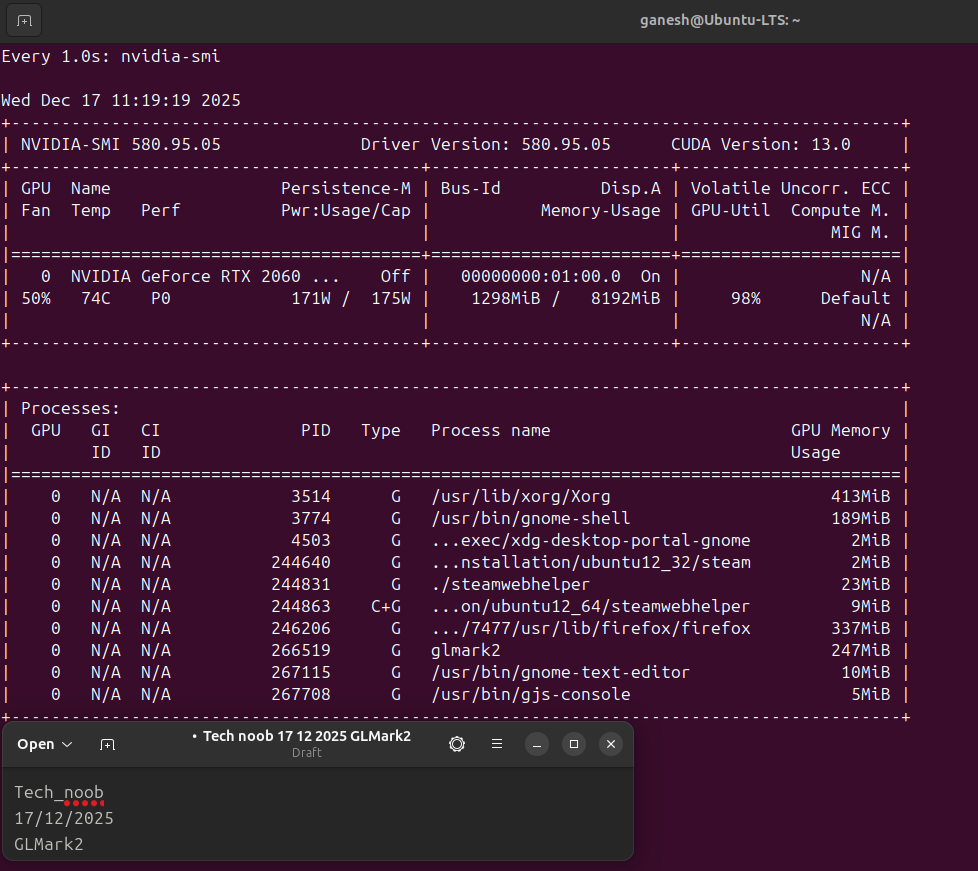Click the /usr/lib/xorg/Xorg process entry
Screen dimensions: 978x871
point(520,496)
